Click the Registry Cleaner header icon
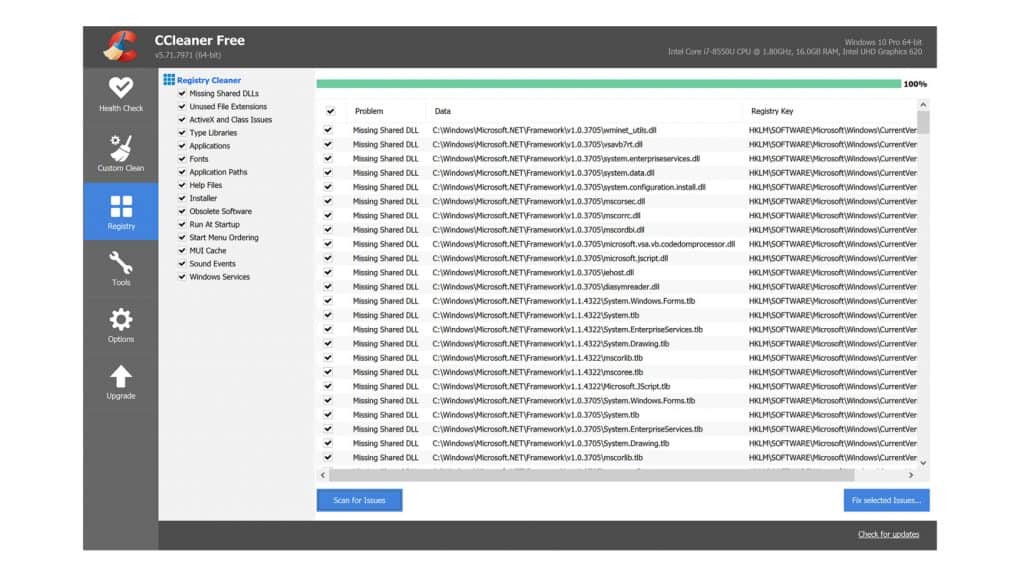 point(169,80)
